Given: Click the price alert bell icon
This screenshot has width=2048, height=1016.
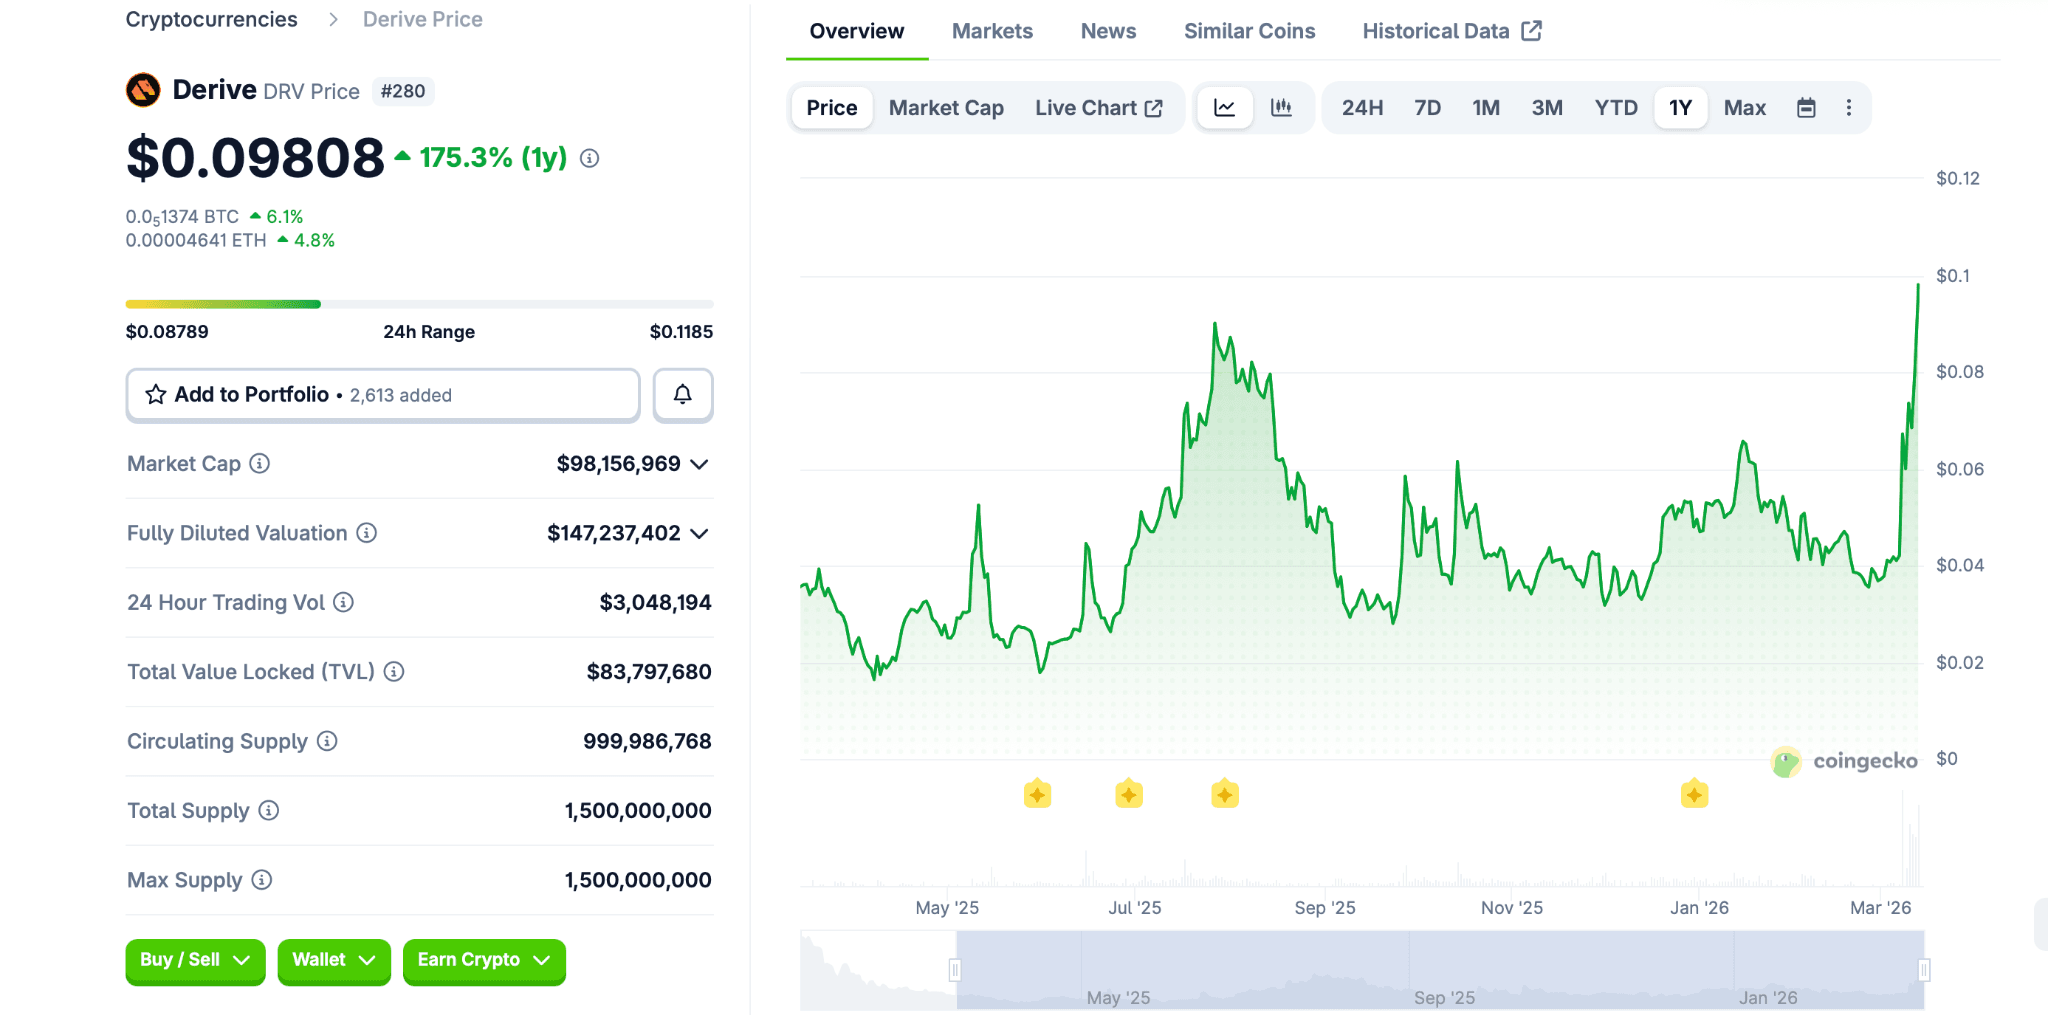Looking at the screenshot, I should click(682, 395).
